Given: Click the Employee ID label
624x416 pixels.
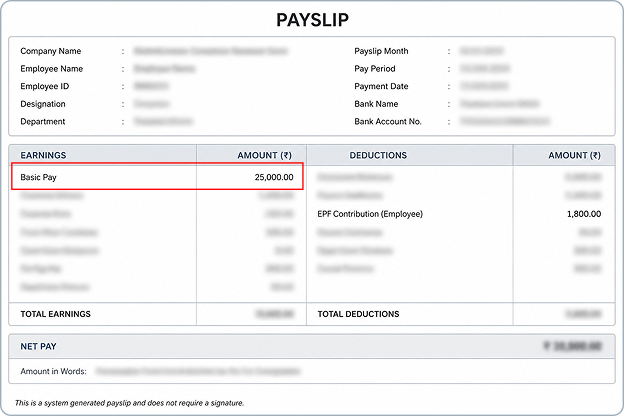Looking at the screenshot, I should tap(45, 86).
